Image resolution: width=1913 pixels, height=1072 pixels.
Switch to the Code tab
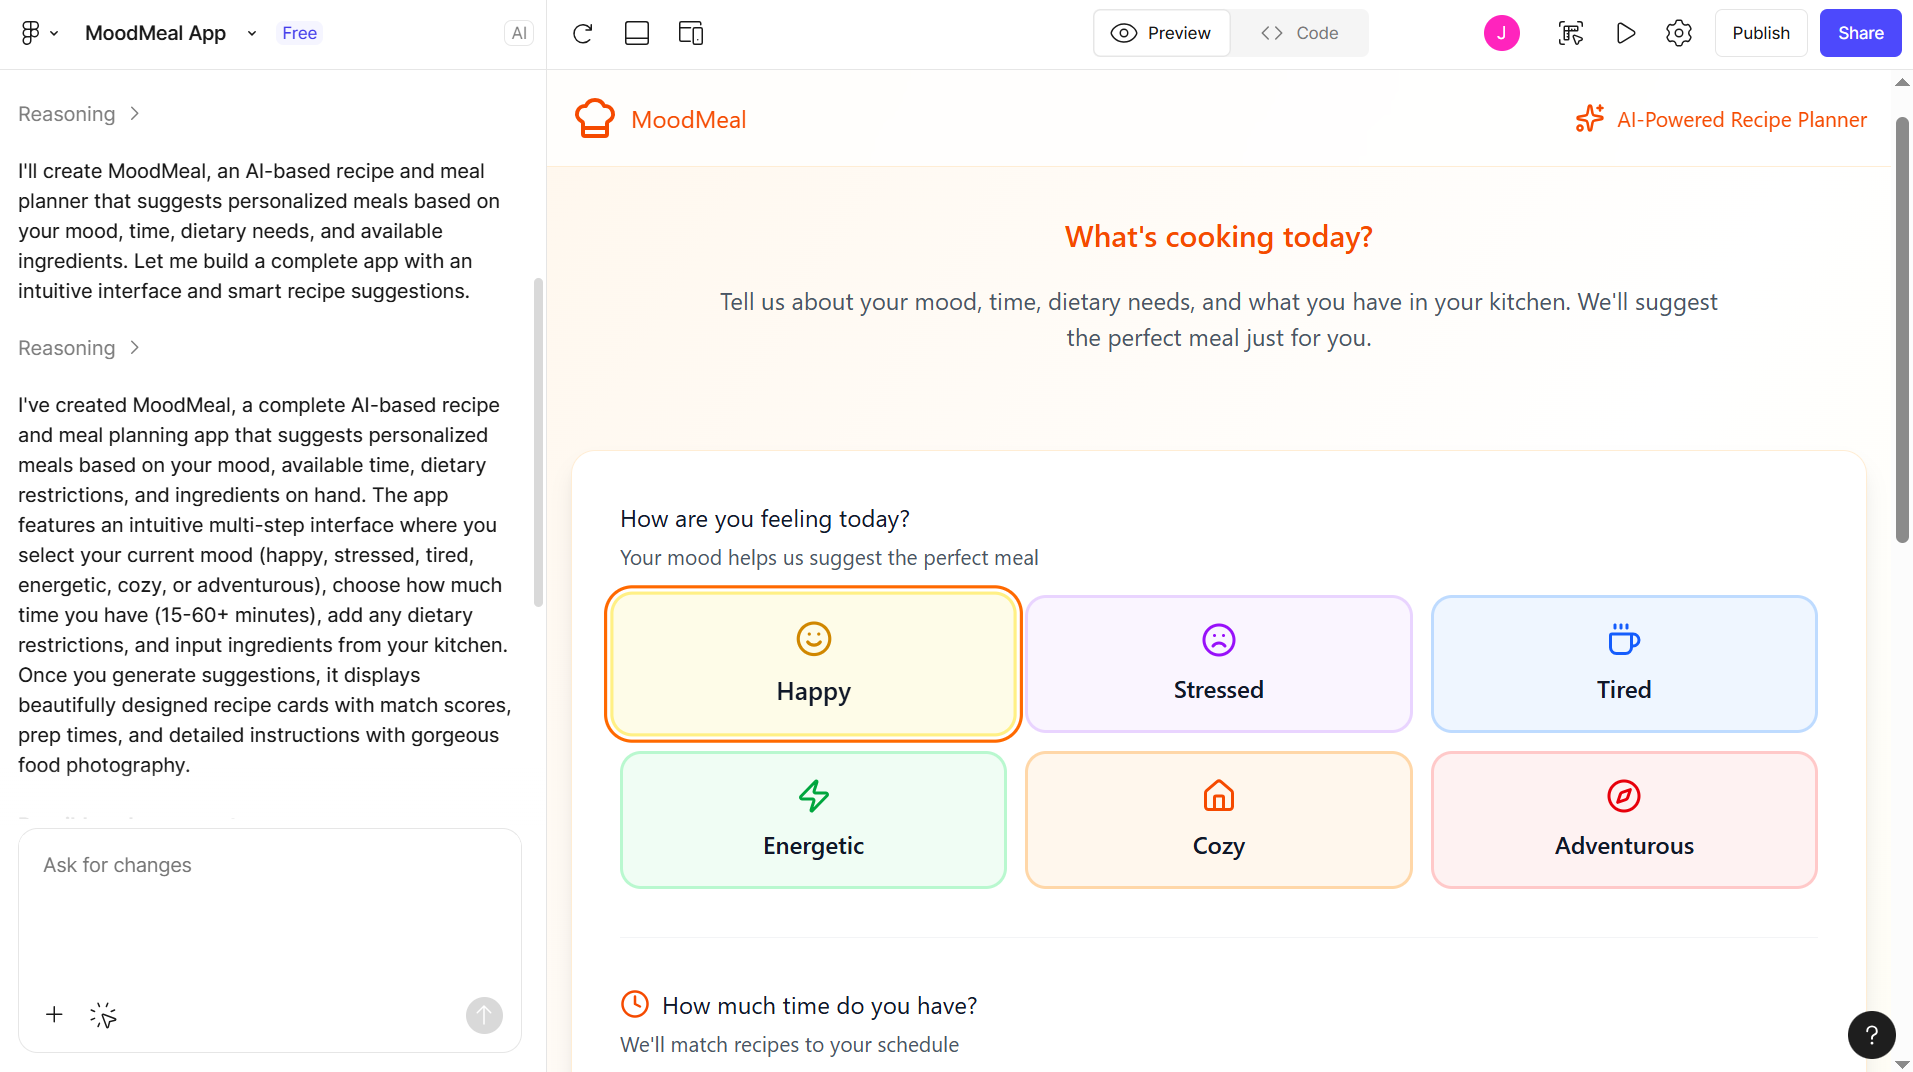point(1300,33)
